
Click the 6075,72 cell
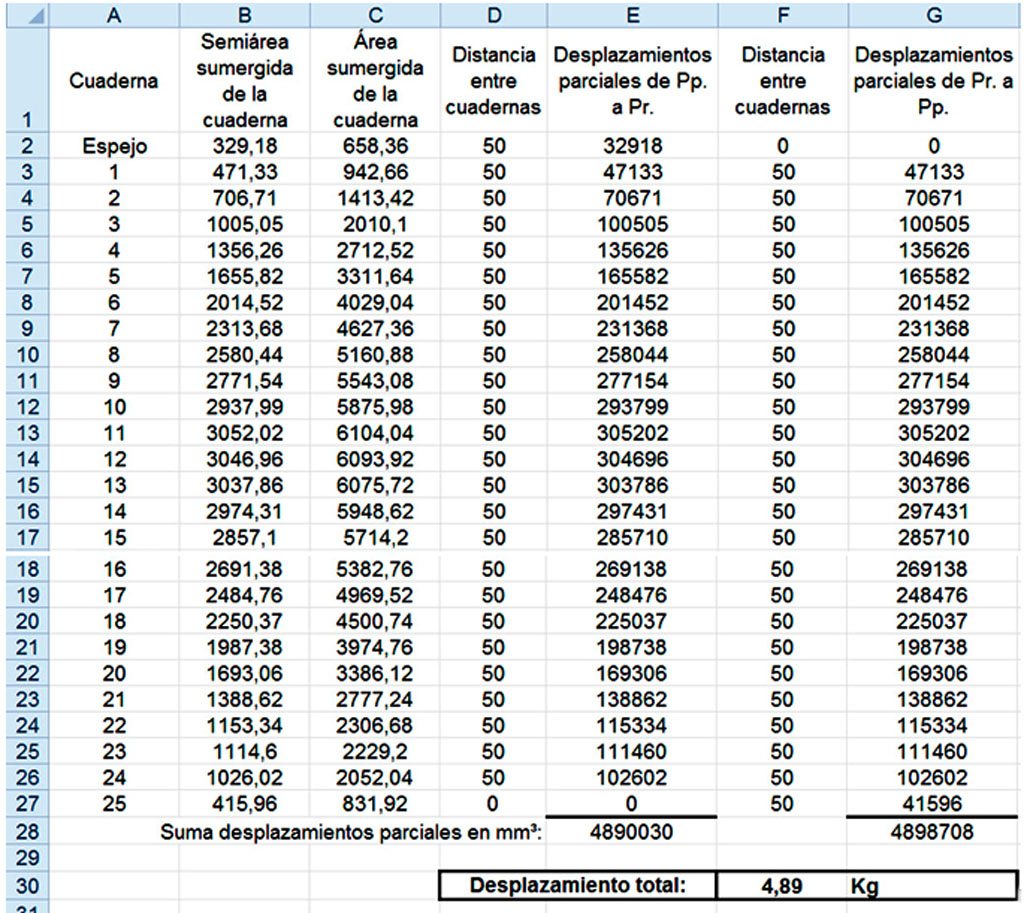375,485
